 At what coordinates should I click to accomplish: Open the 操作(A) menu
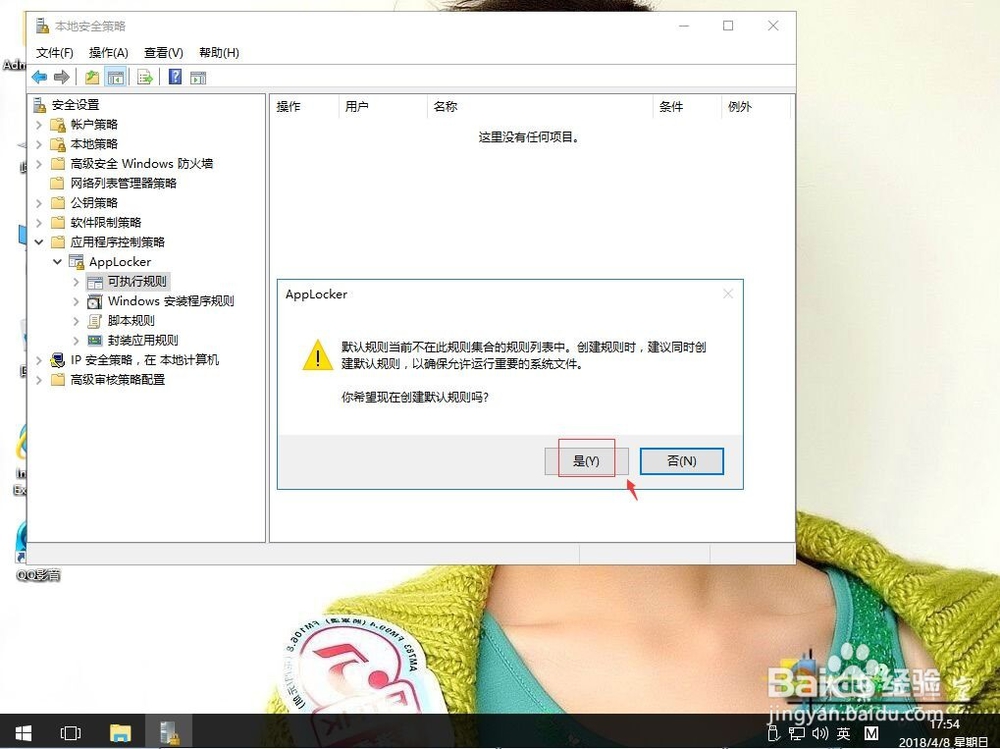coord(108,52)
